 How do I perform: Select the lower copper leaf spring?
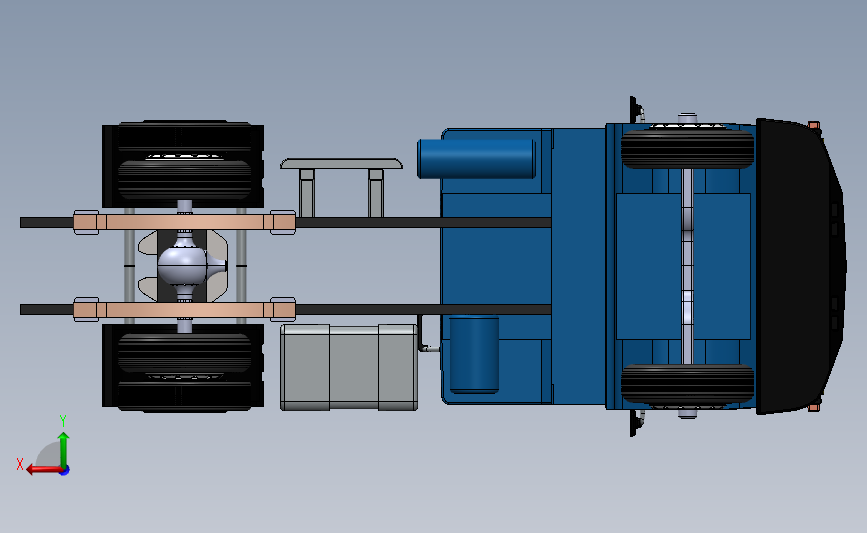tap(185, 310)
